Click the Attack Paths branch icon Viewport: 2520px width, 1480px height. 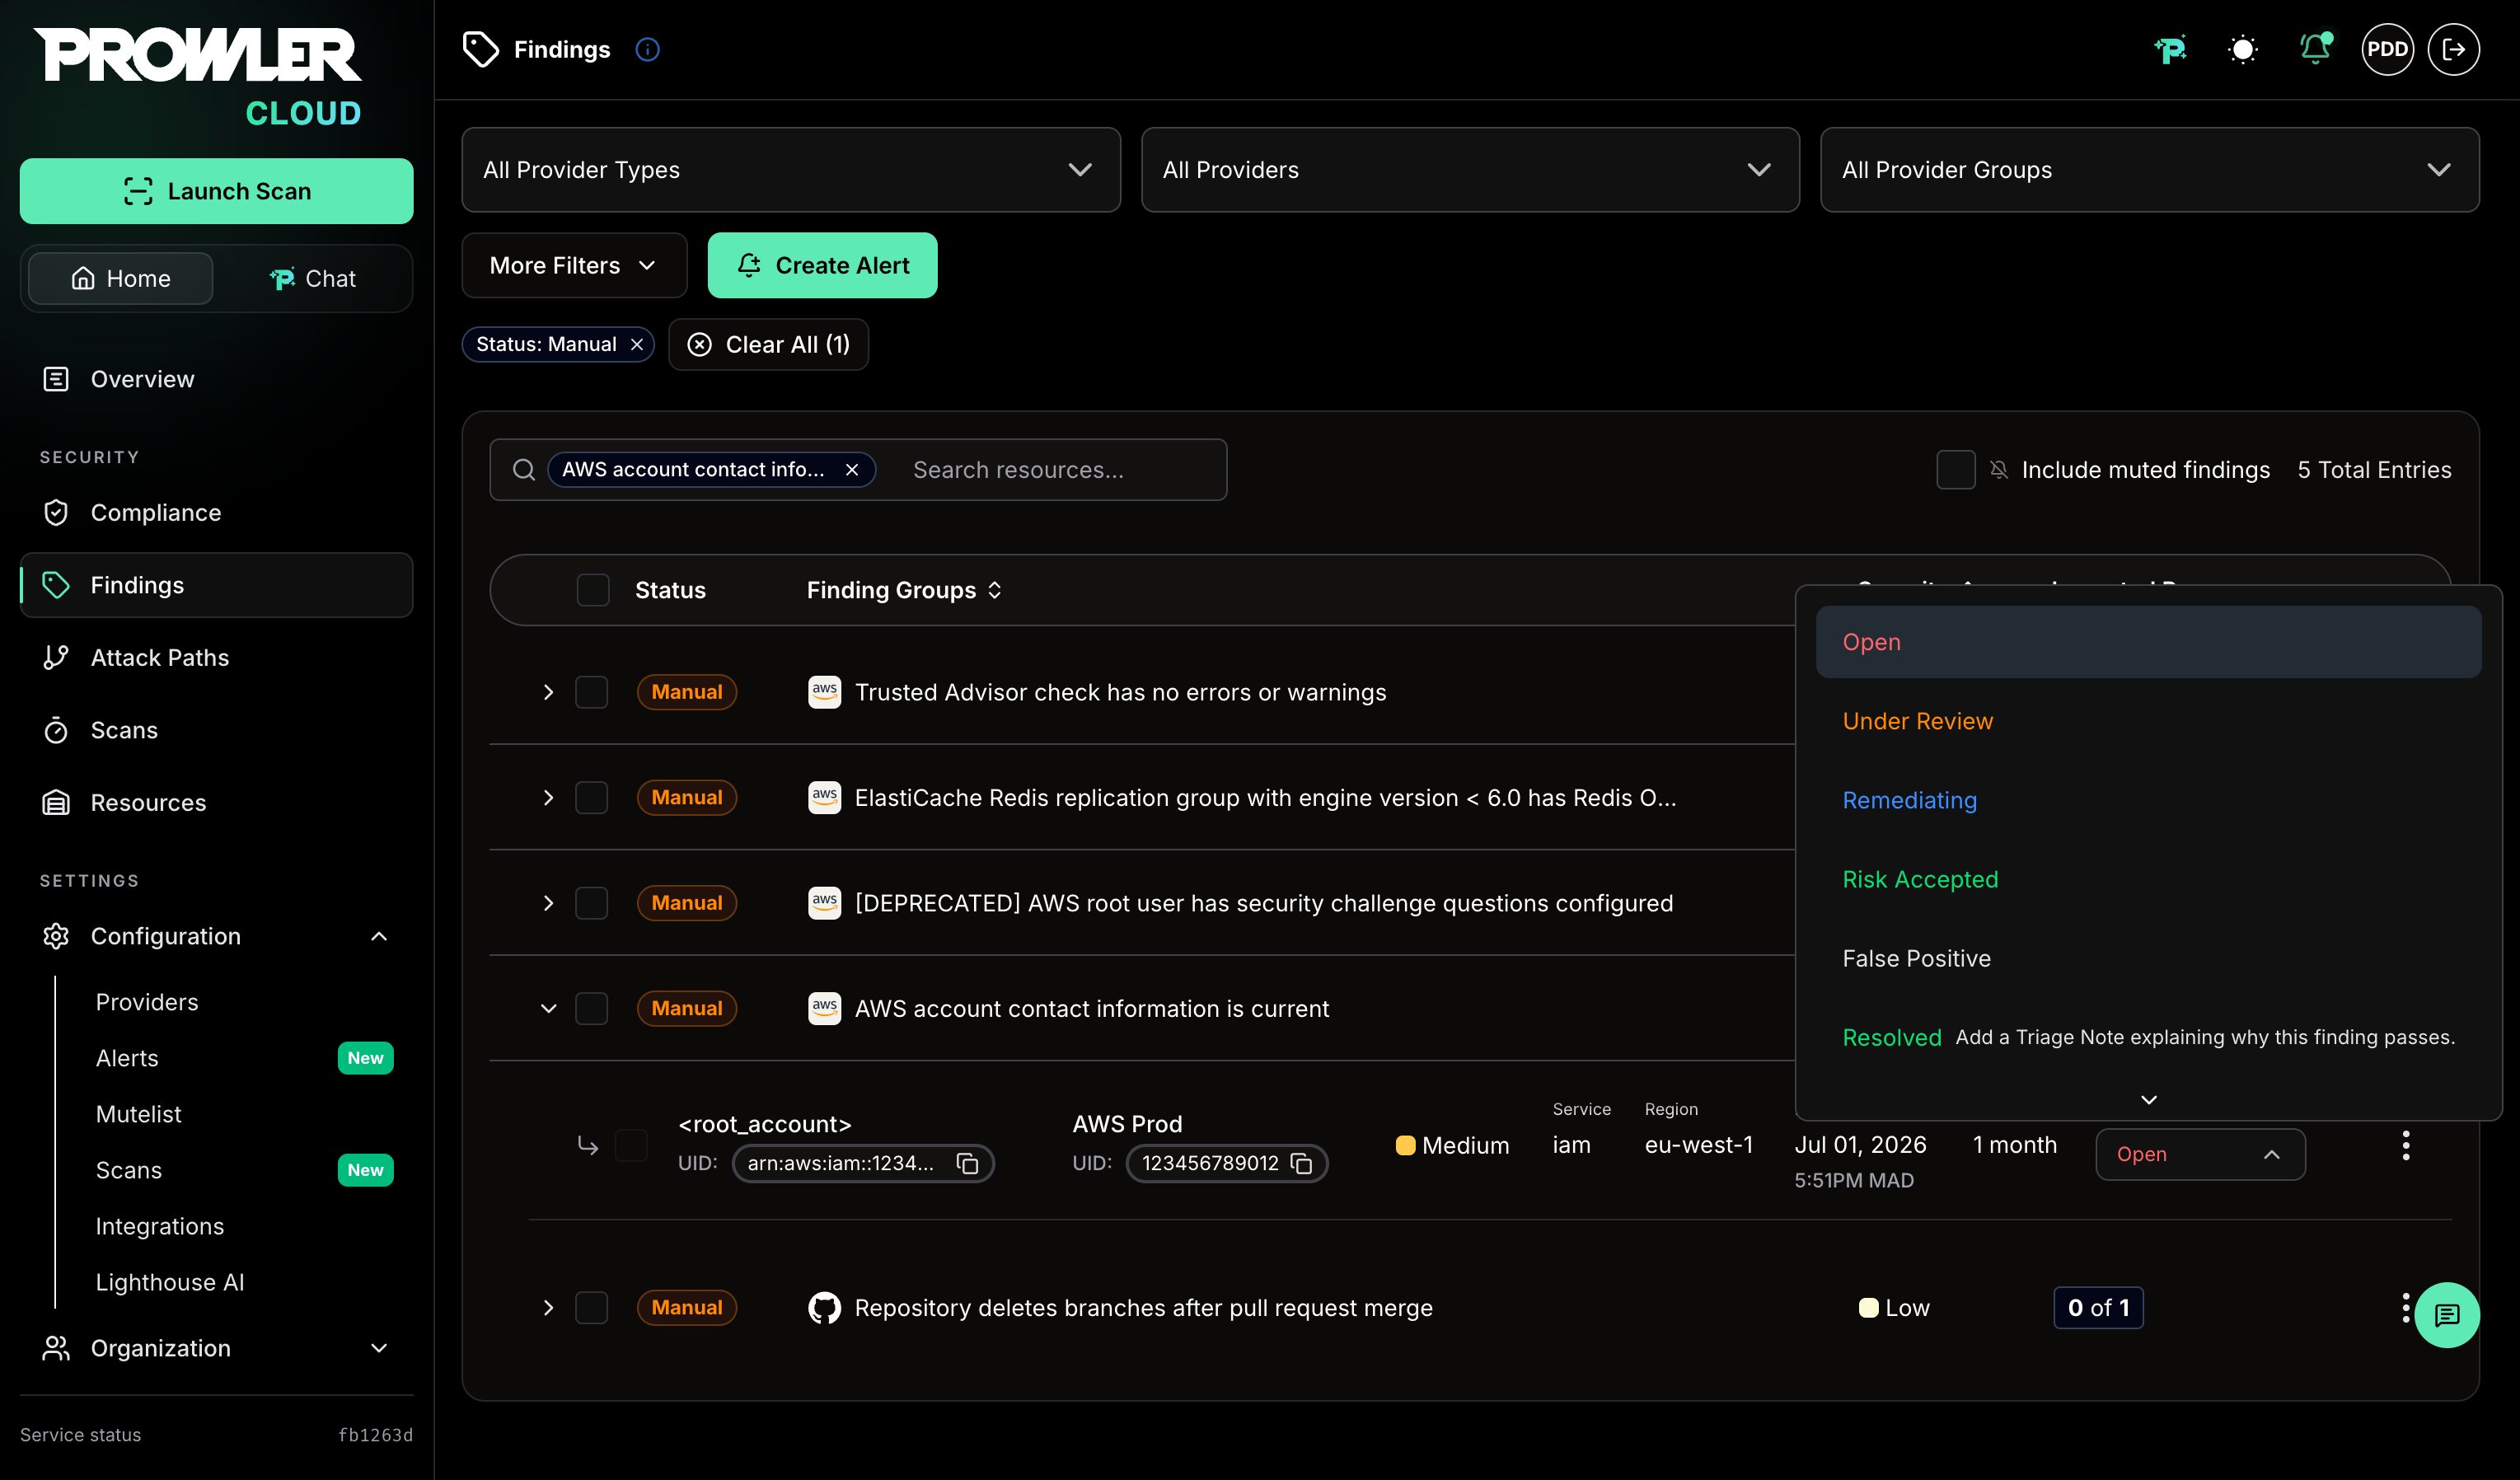click(56, 657)
